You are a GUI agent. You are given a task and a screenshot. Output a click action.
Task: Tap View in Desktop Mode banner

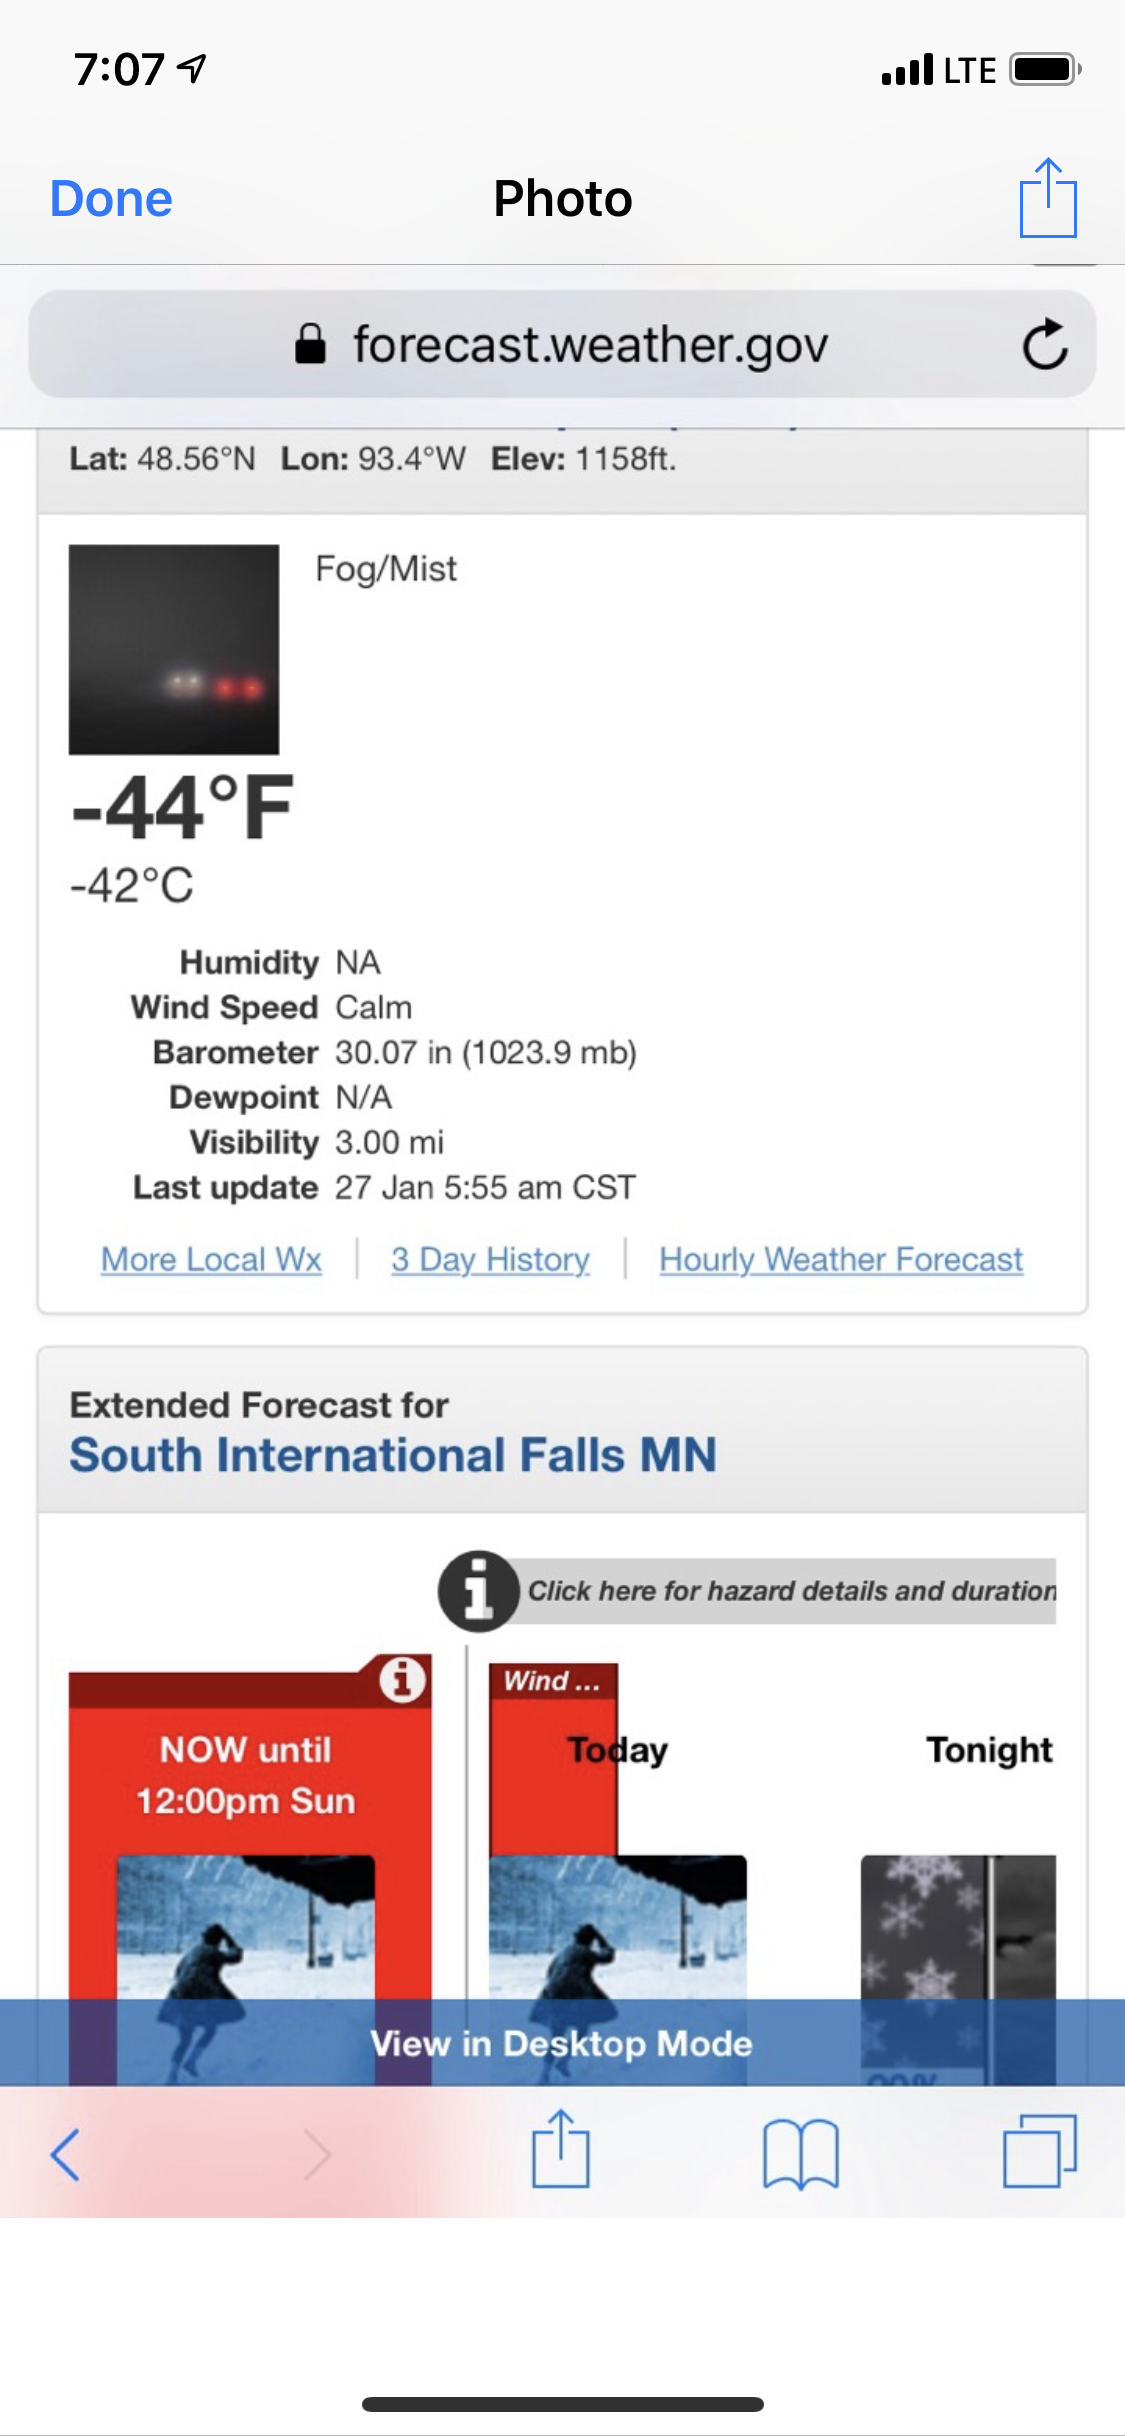[561, 2043]
